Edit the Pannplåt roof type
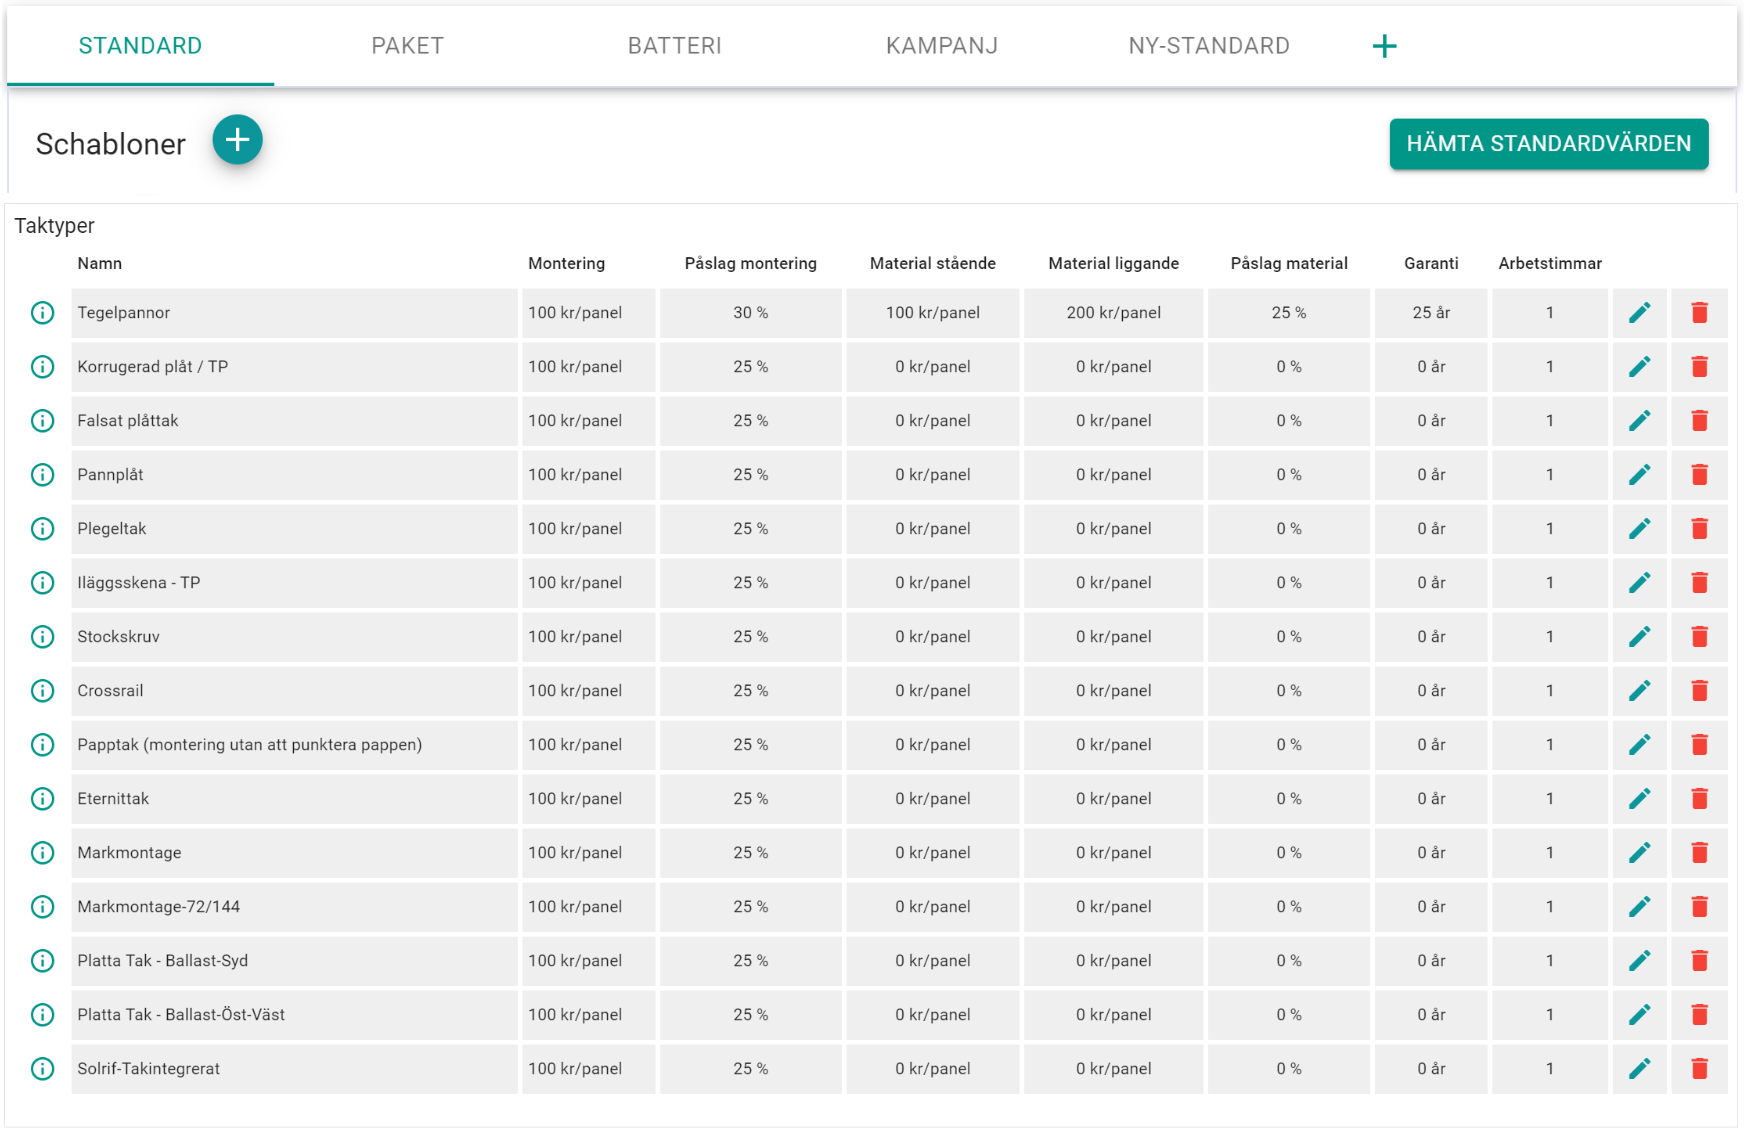The width and height of the screenshot is (1750, 1132). tap(1639, 475)
